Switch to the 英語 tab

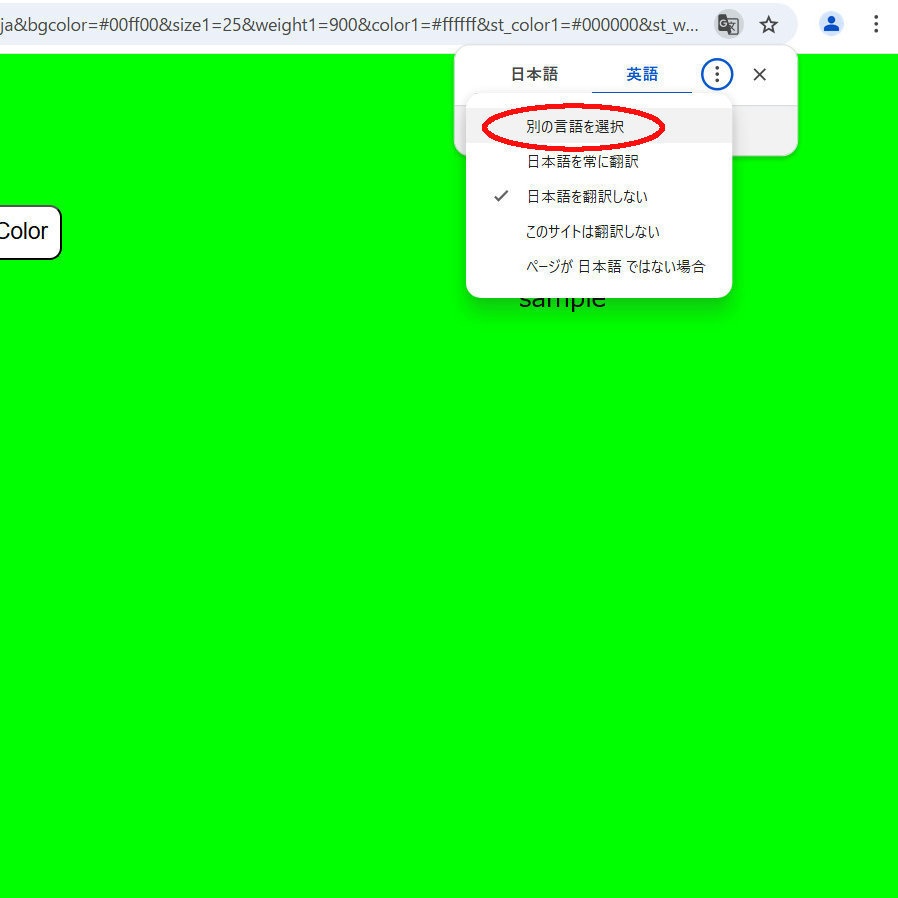[x=641, y=74]
